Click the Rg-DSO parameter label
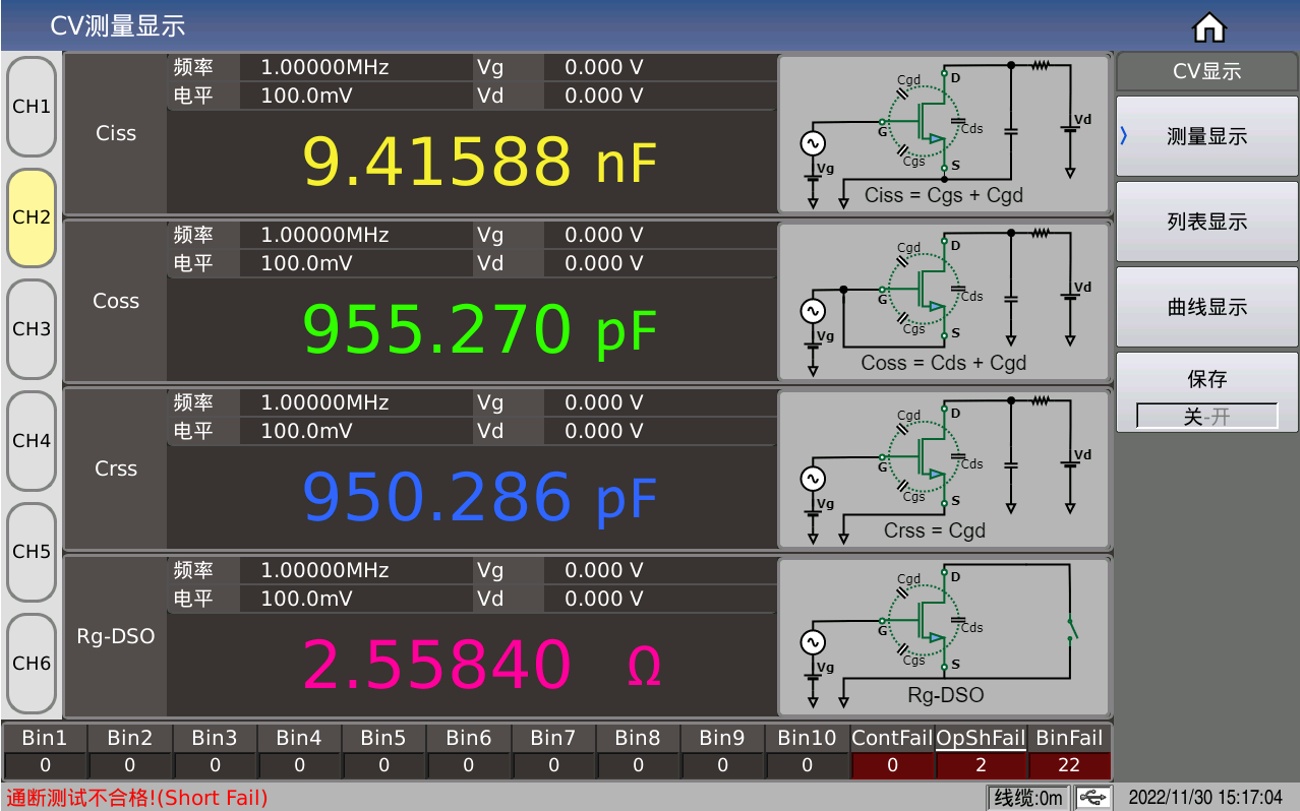This screenshot has height=811, width=1300. point(116,636)
